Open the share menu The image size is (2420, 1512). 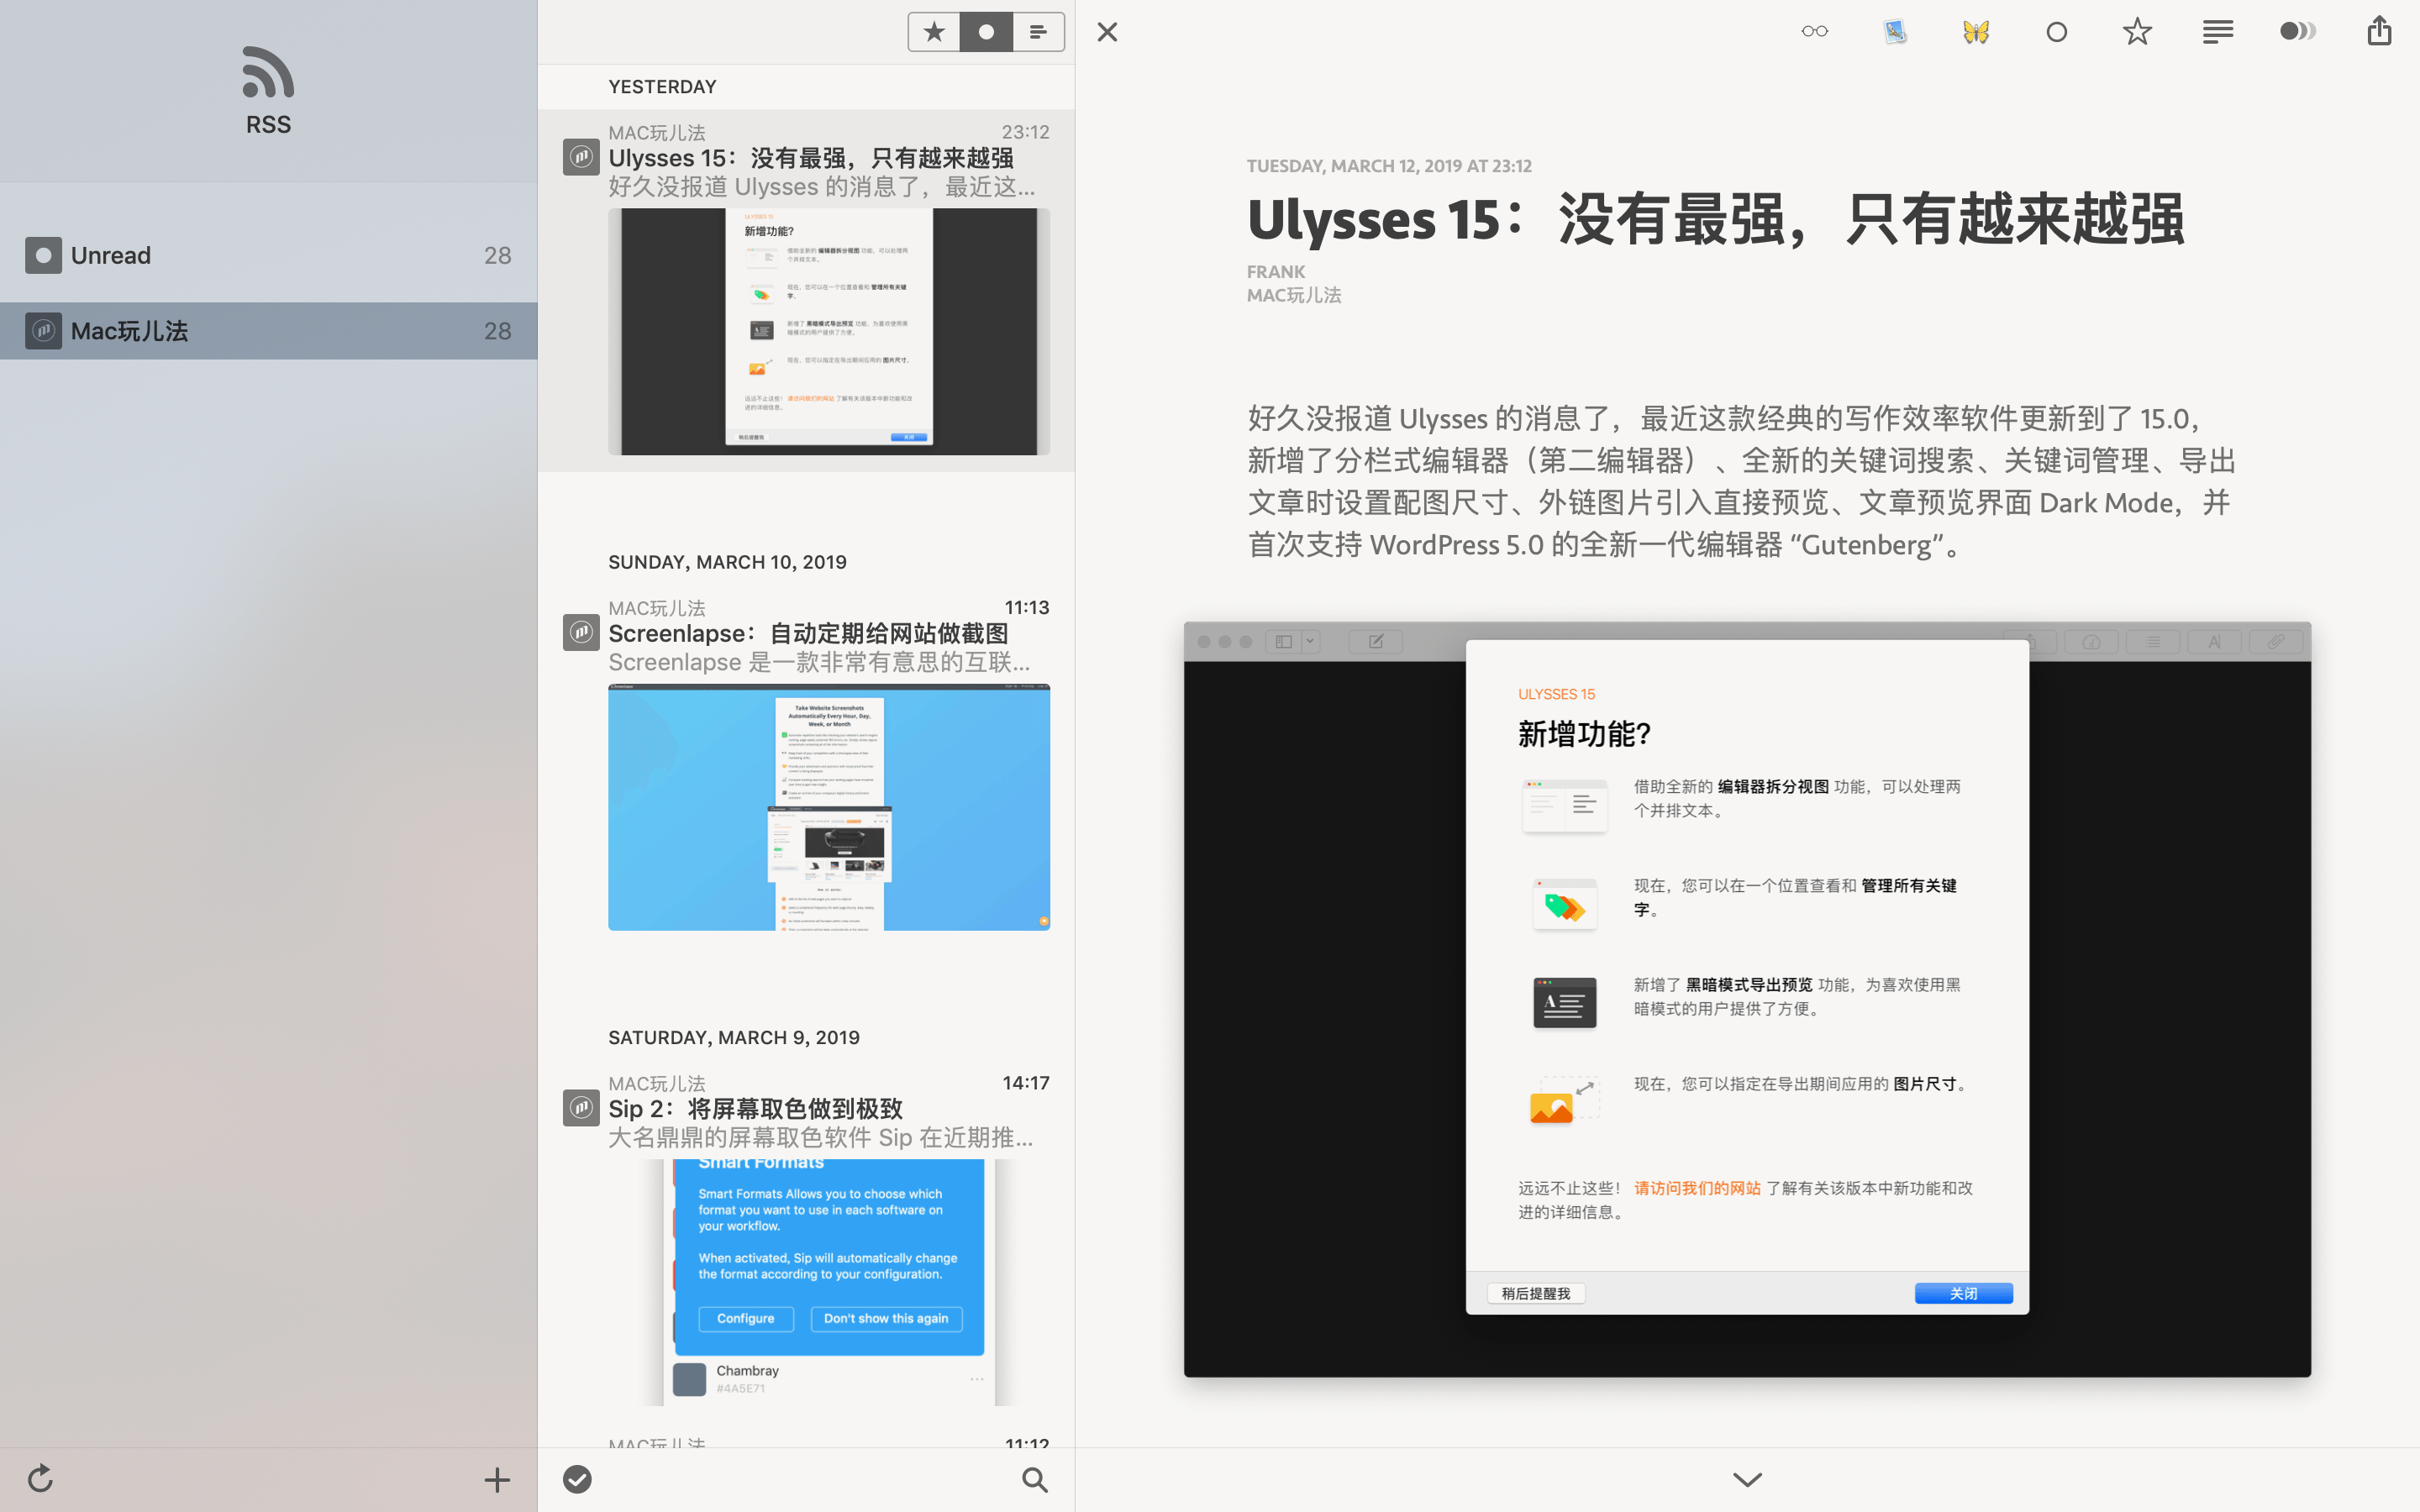(x=2379, y=31)
